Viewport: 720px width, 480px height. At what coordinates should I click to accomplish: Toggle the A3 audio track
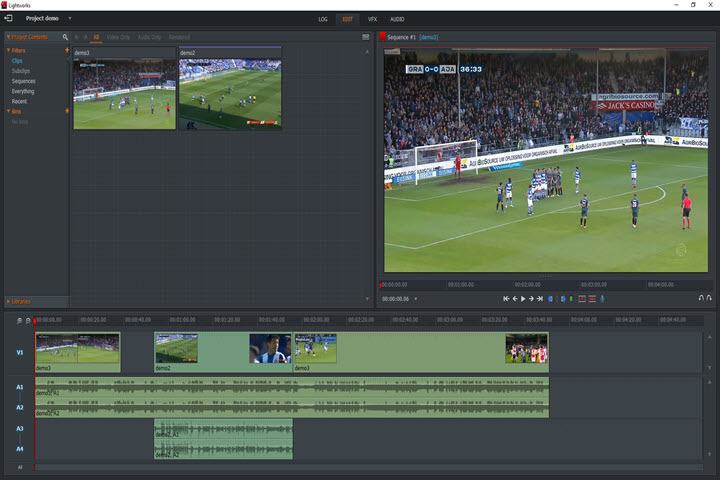[x=19, y=429]
